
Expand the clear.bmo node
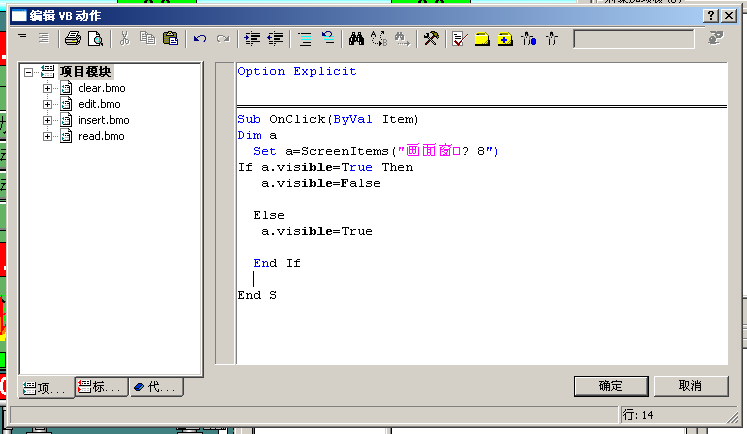point(47,88)
